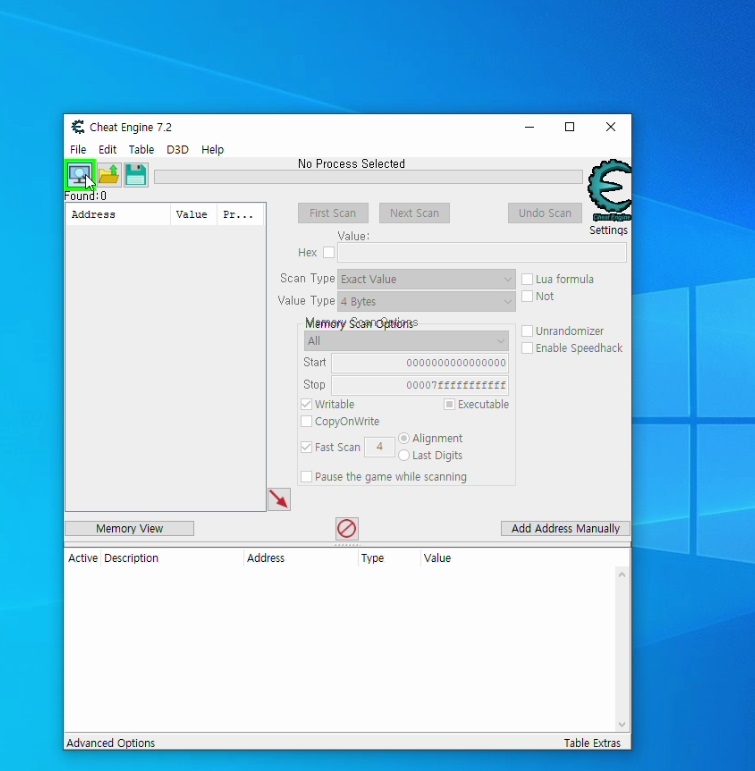Click the address table Address column header

301,558
